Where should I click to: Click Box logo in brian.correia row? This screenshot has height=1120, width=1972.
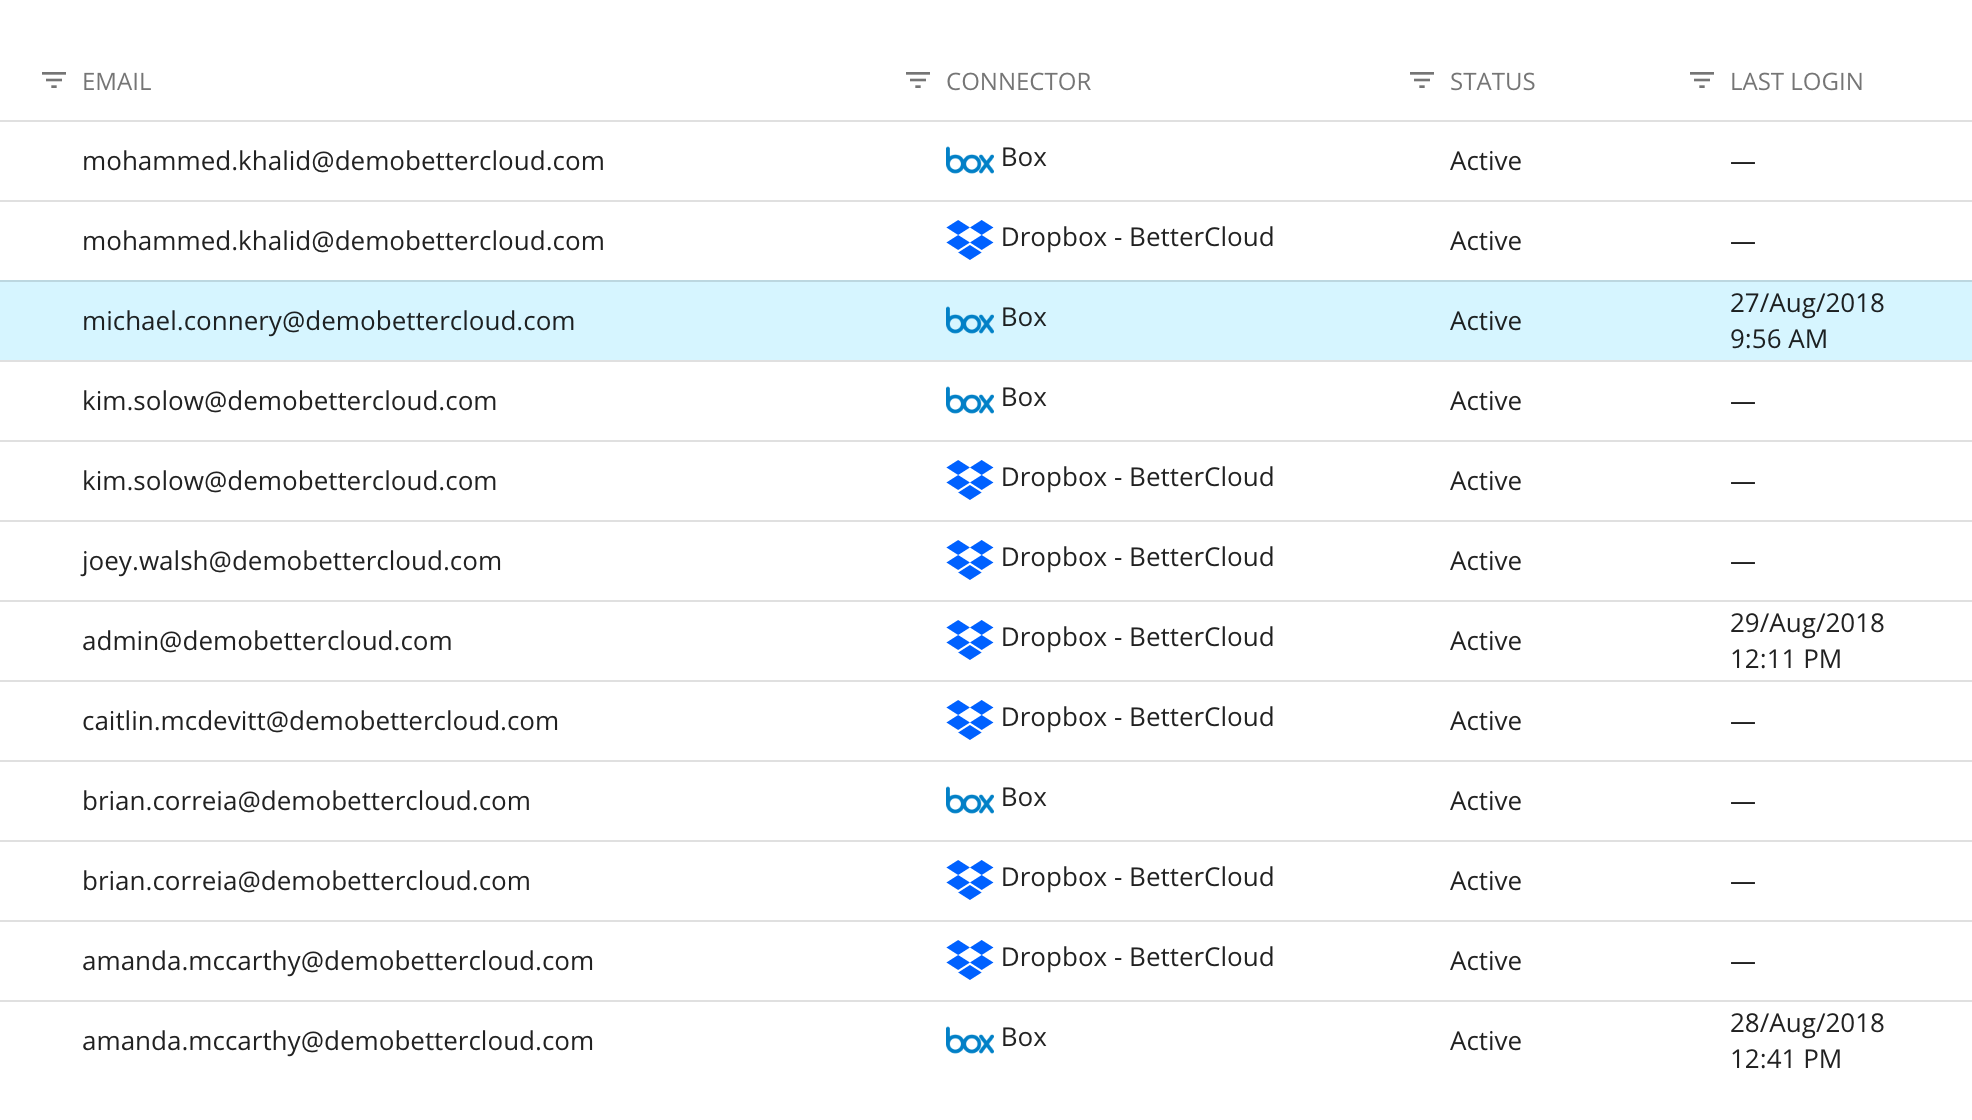click(x=969, y=800)
